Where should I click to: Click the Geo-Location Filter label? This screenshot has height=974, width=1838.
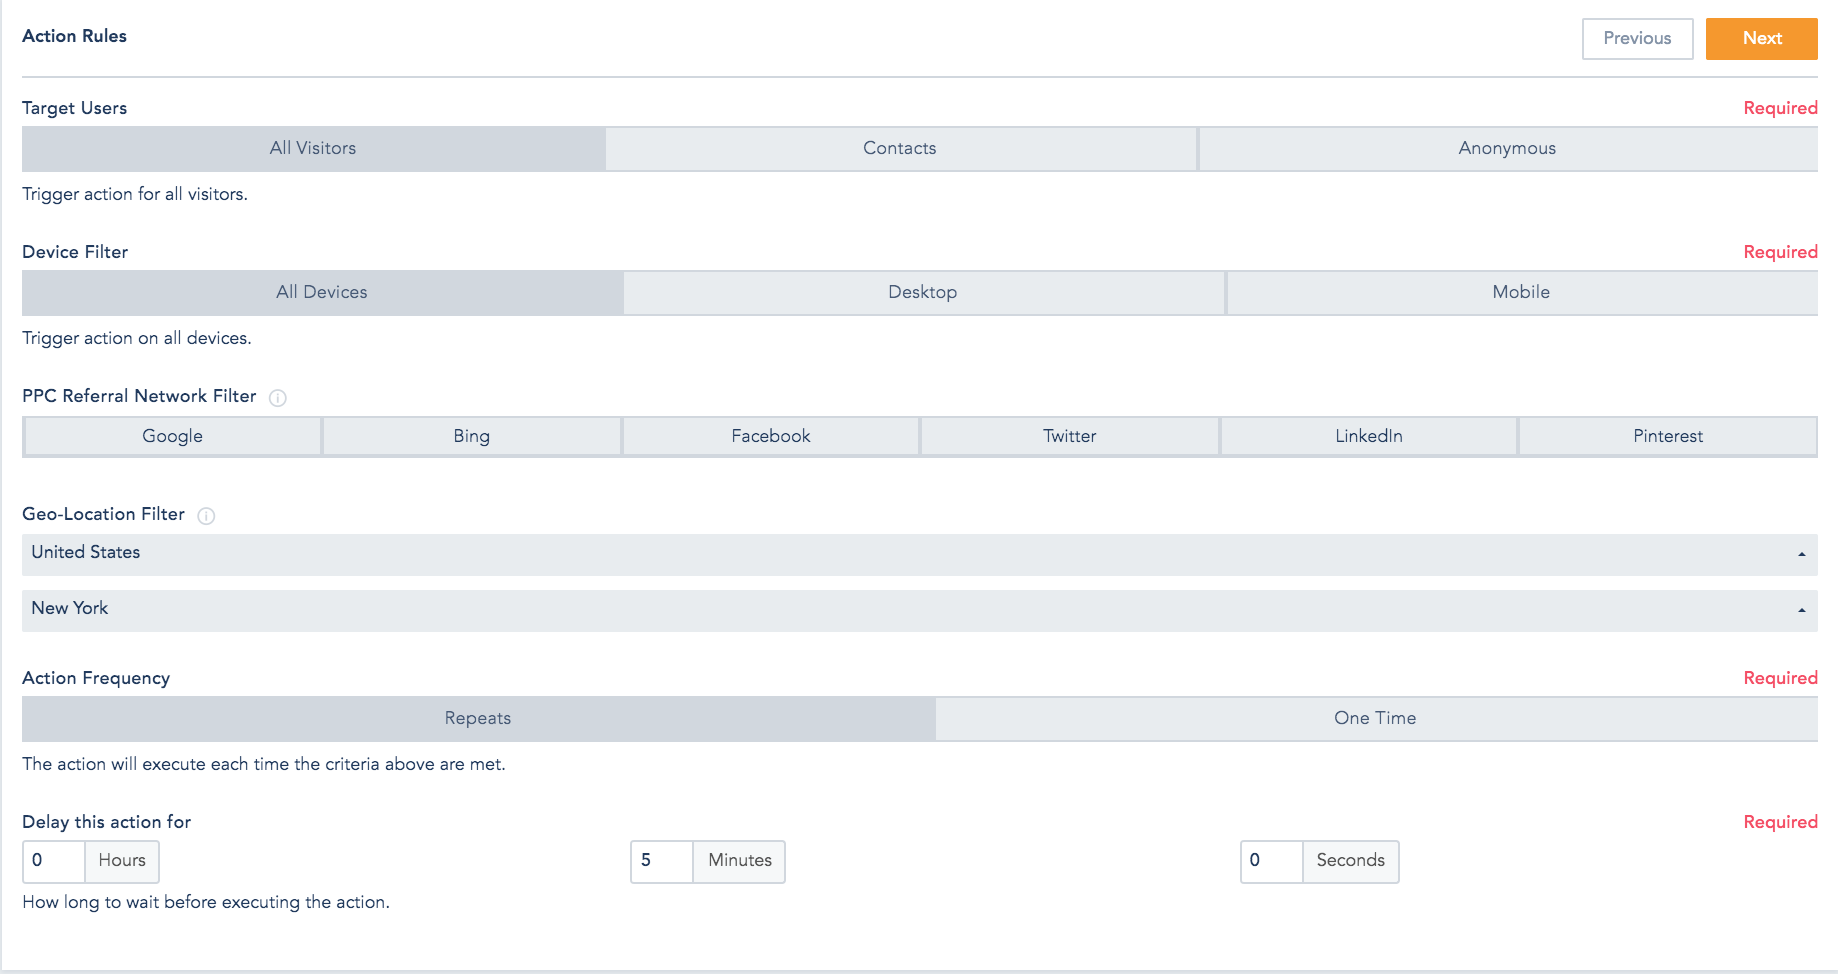[103, 514]
